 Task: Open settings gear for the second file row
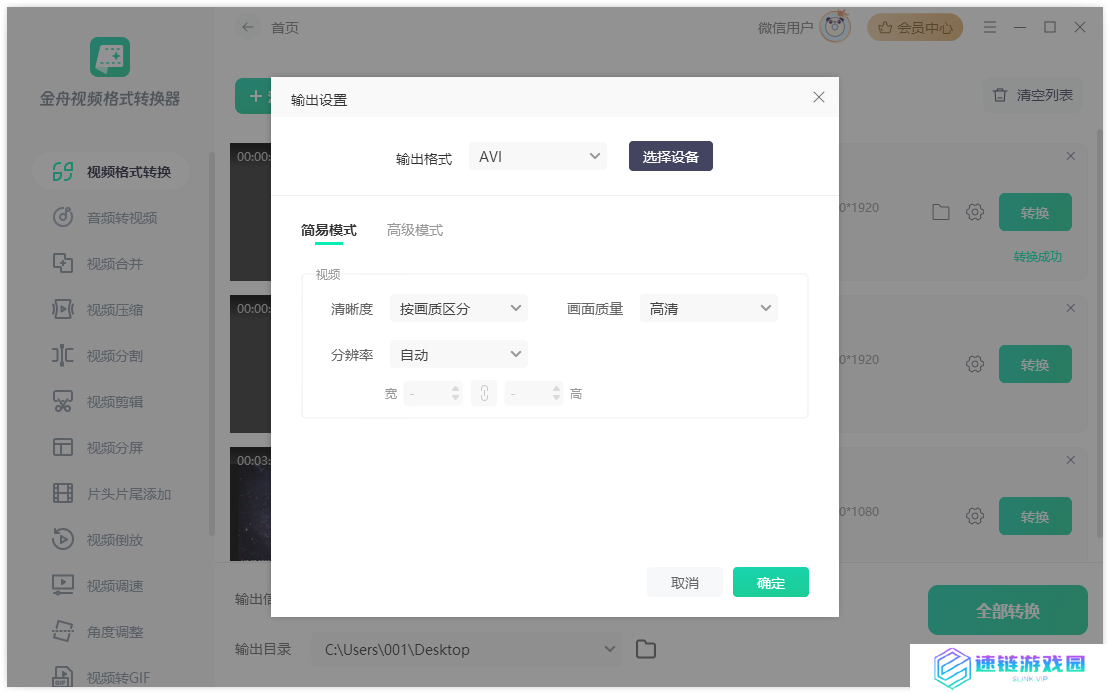point(975,364)
